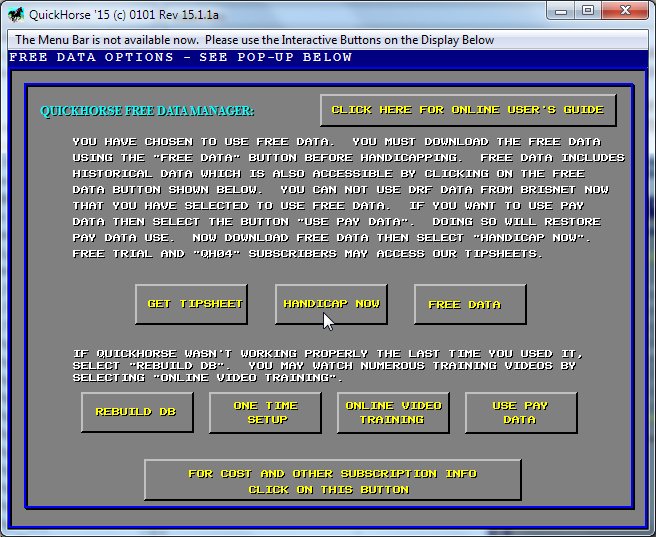Start handicapping with Handicap Now
The width and height of the screenshot is (656, 537).
tap(331, 304)
